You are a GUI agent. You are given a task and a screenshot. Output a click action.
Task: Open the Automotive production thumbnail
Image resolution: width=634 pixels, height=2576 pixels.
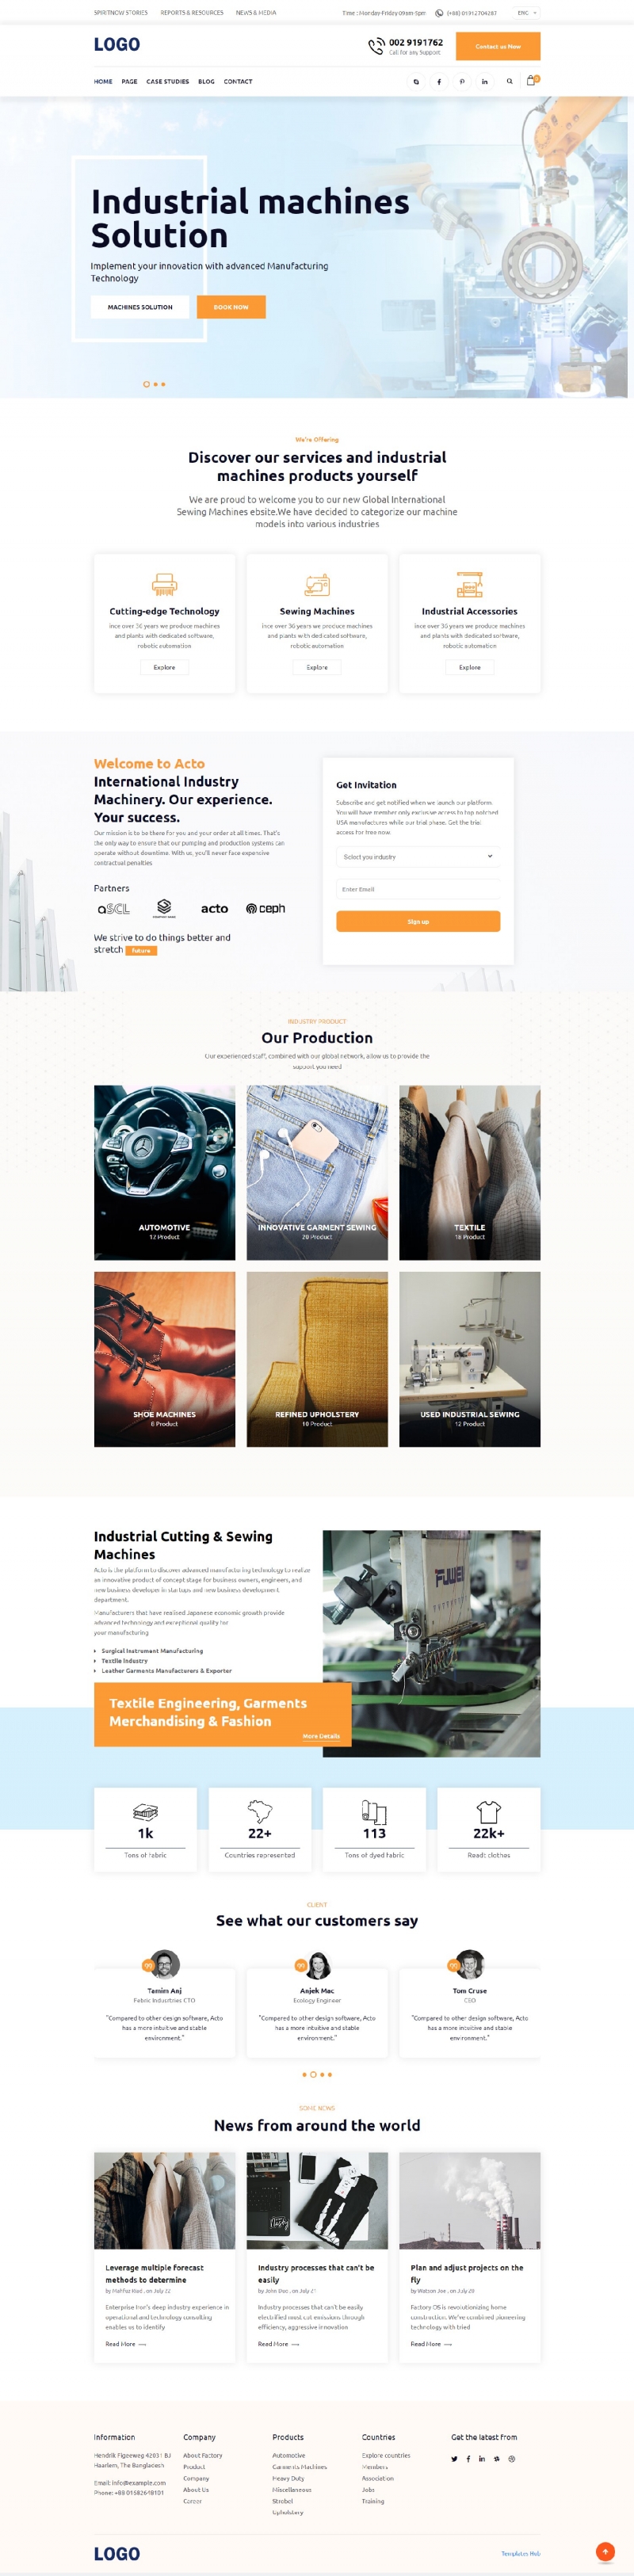coord(165,1172)
